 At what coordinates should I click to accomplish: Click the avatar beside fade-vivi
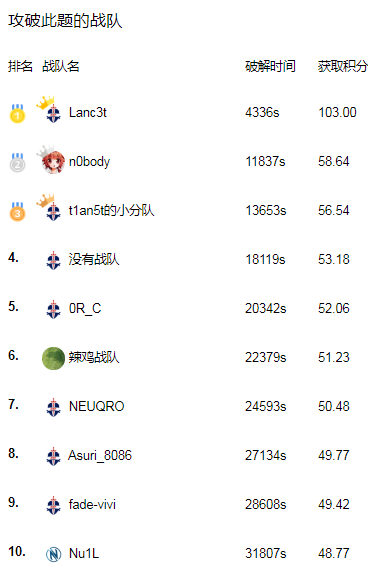(x=54, y=506)
